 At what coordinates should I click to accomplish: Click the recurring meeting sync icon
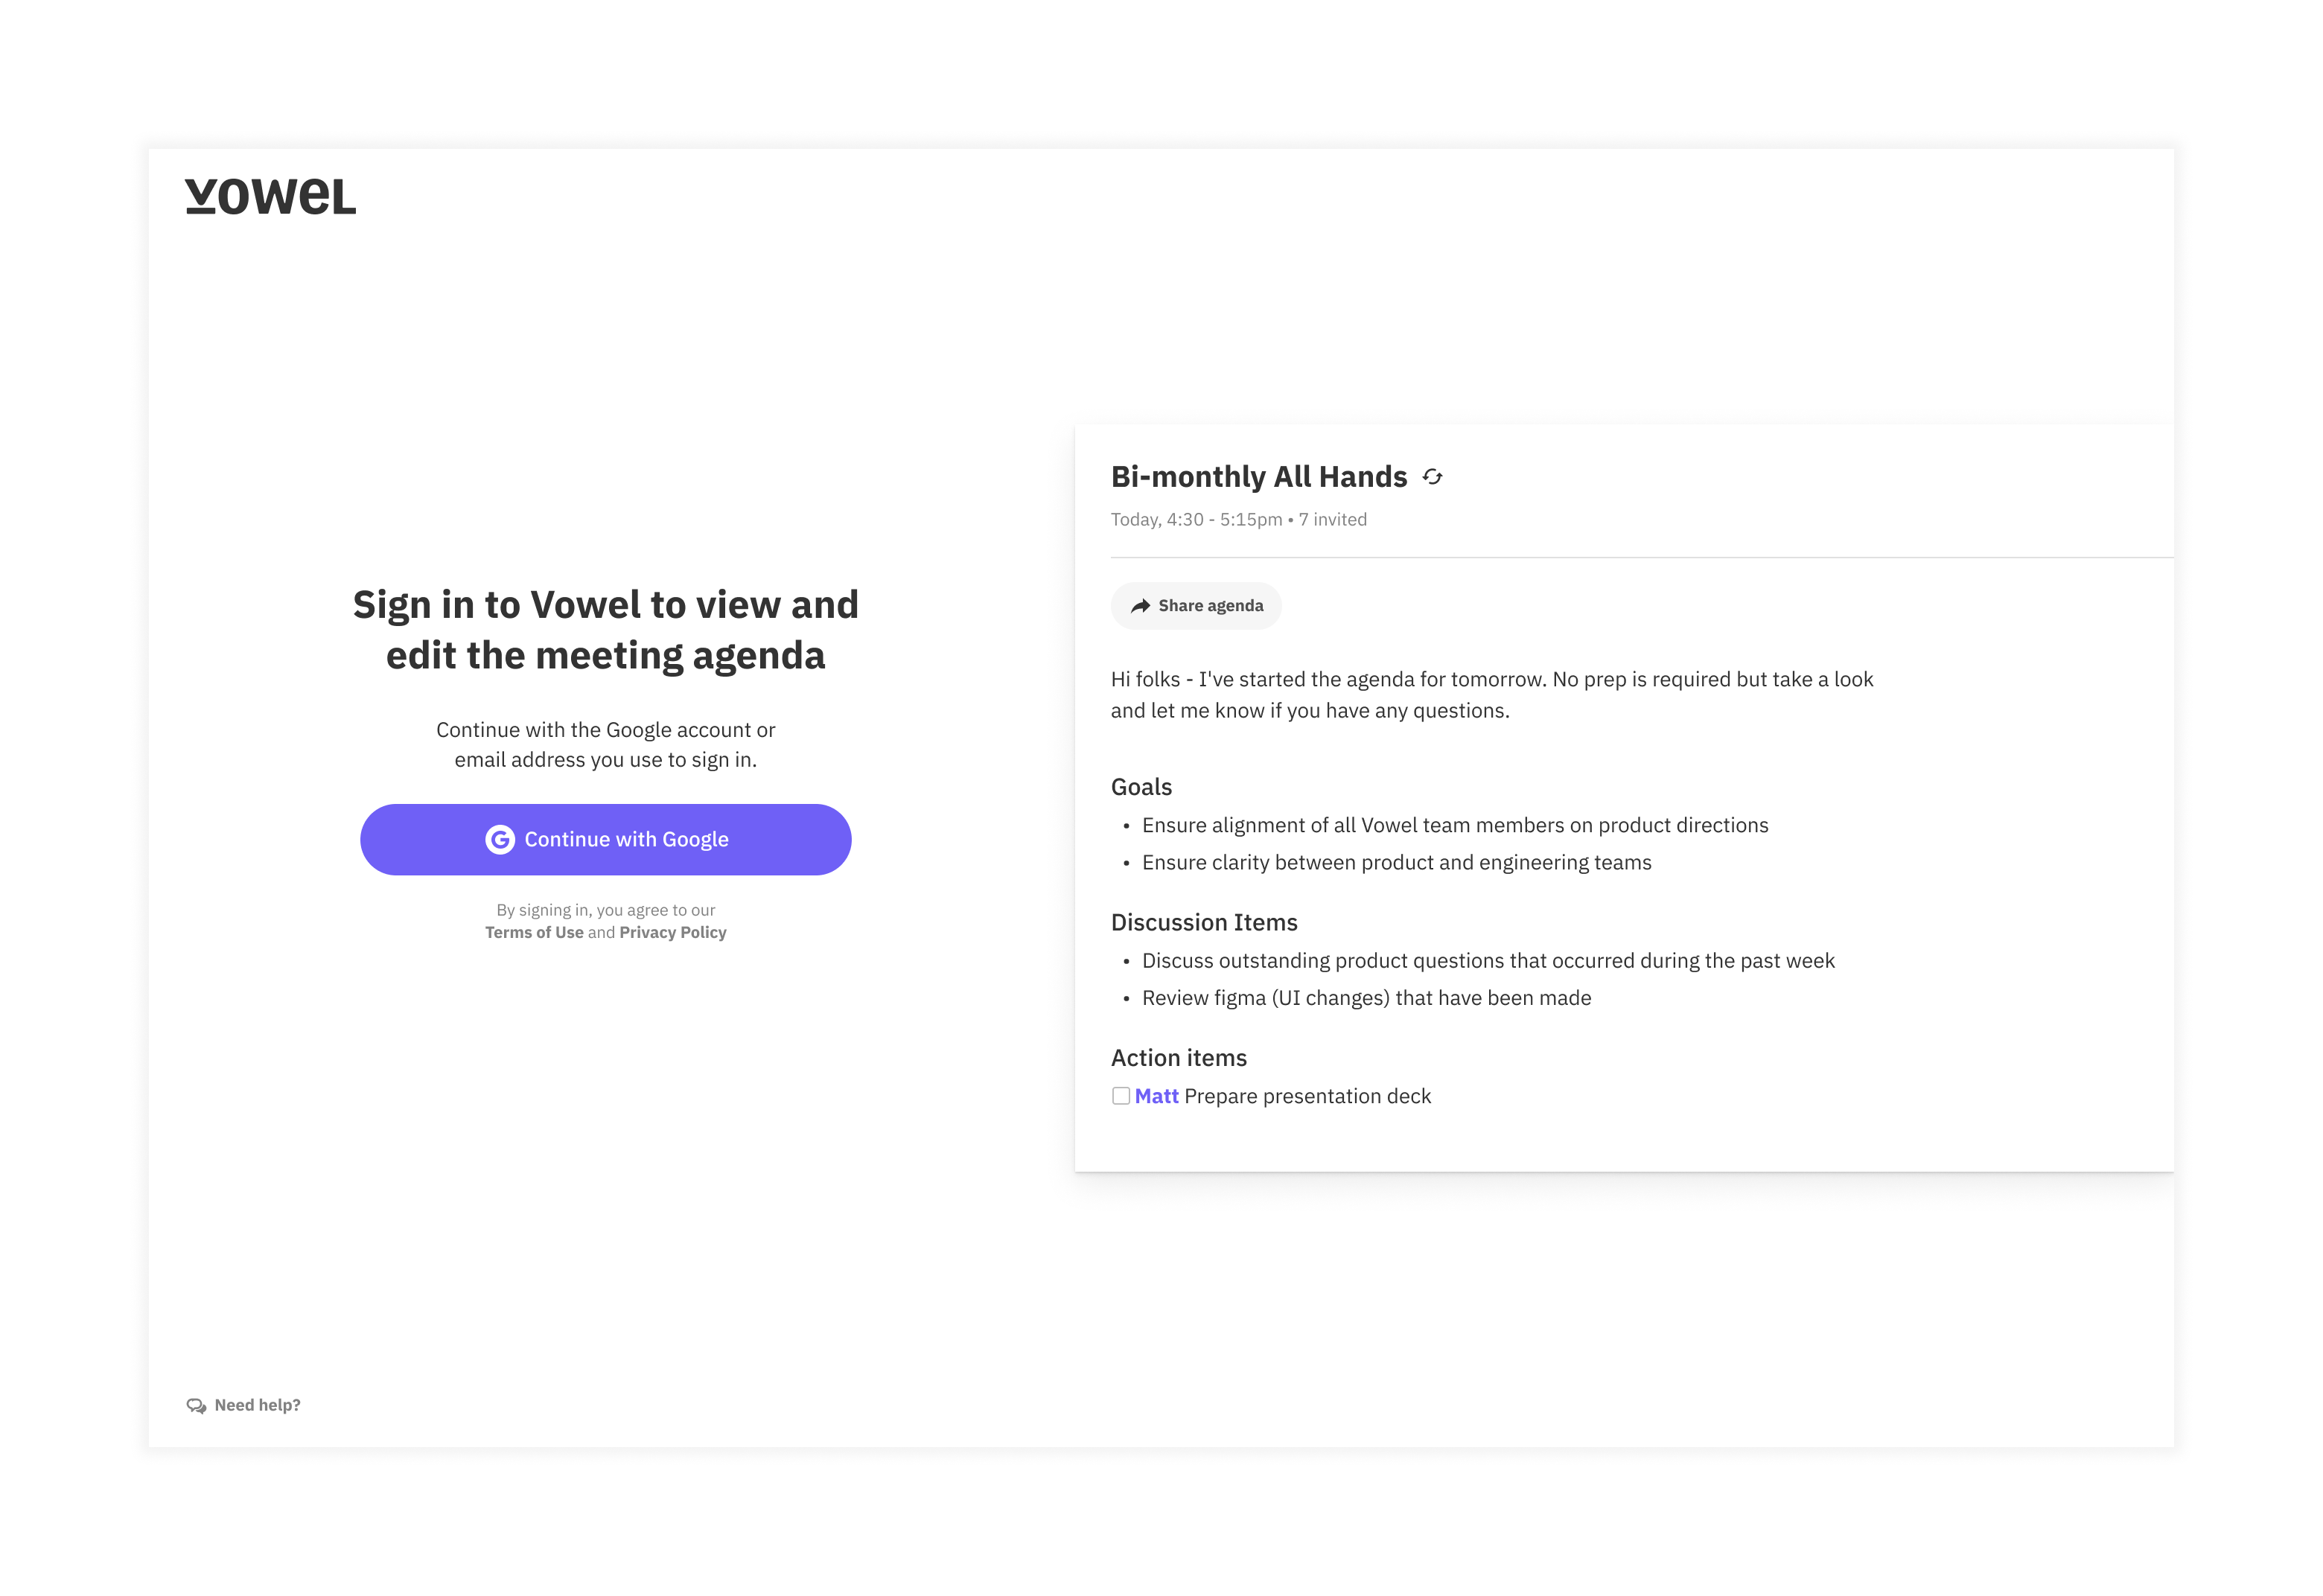[1432, 477]
